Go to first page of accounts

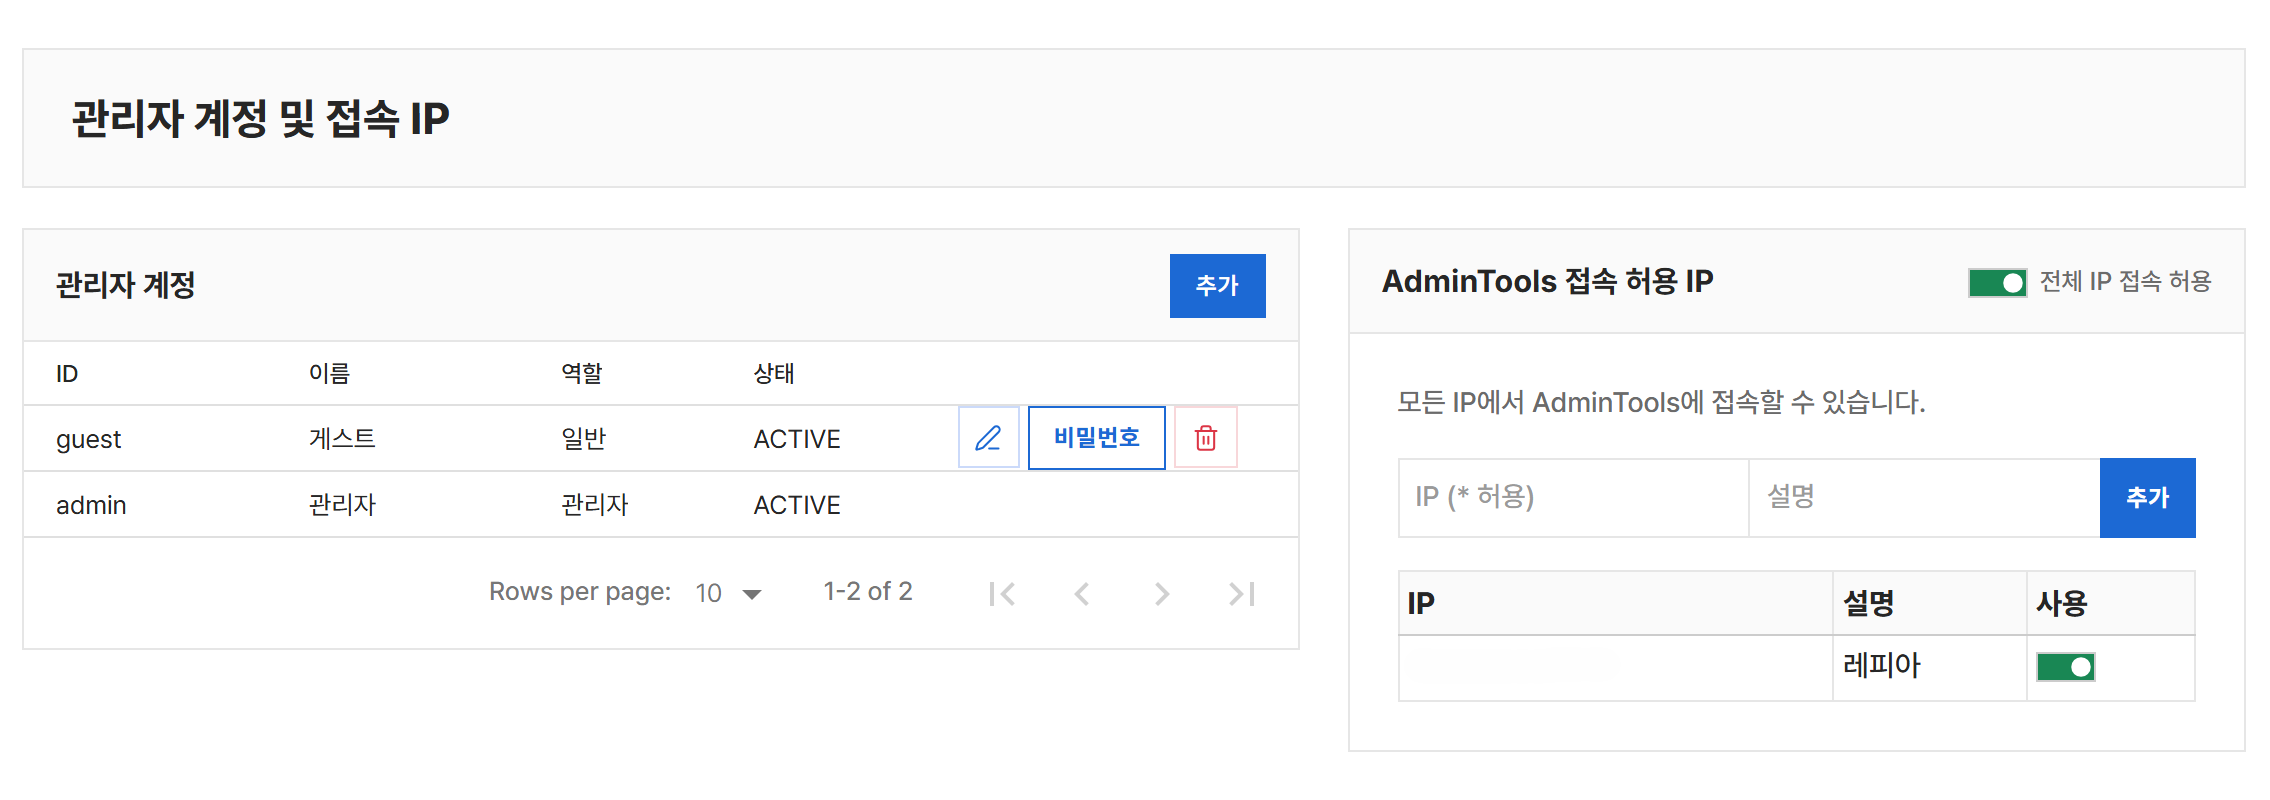coord(1002,594)
